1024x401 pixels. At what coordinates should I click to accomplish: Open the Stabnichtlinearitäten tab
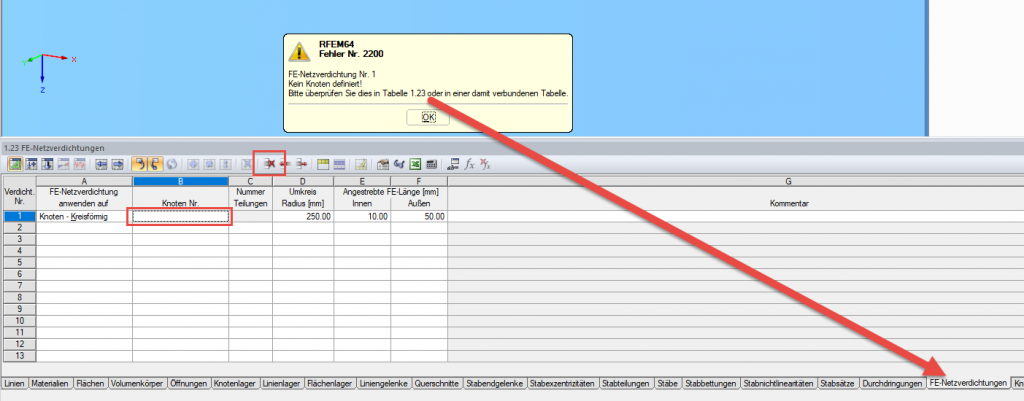[x=779, y=383]
